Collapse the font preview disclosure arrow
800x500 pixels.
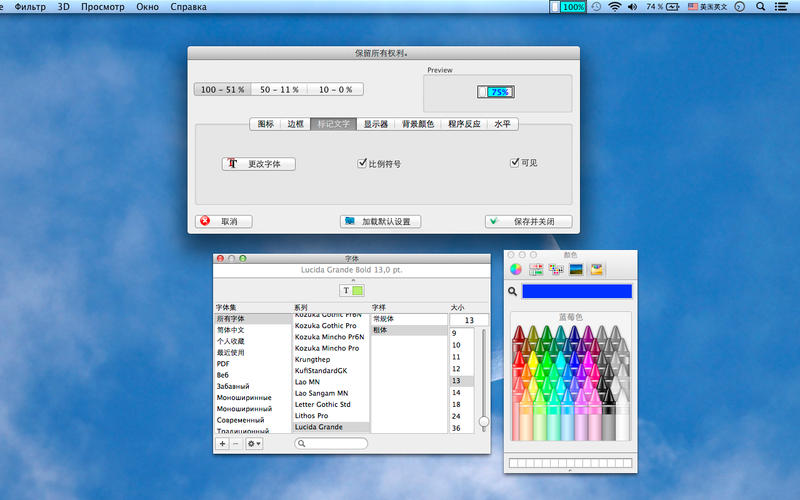[351, 279]
